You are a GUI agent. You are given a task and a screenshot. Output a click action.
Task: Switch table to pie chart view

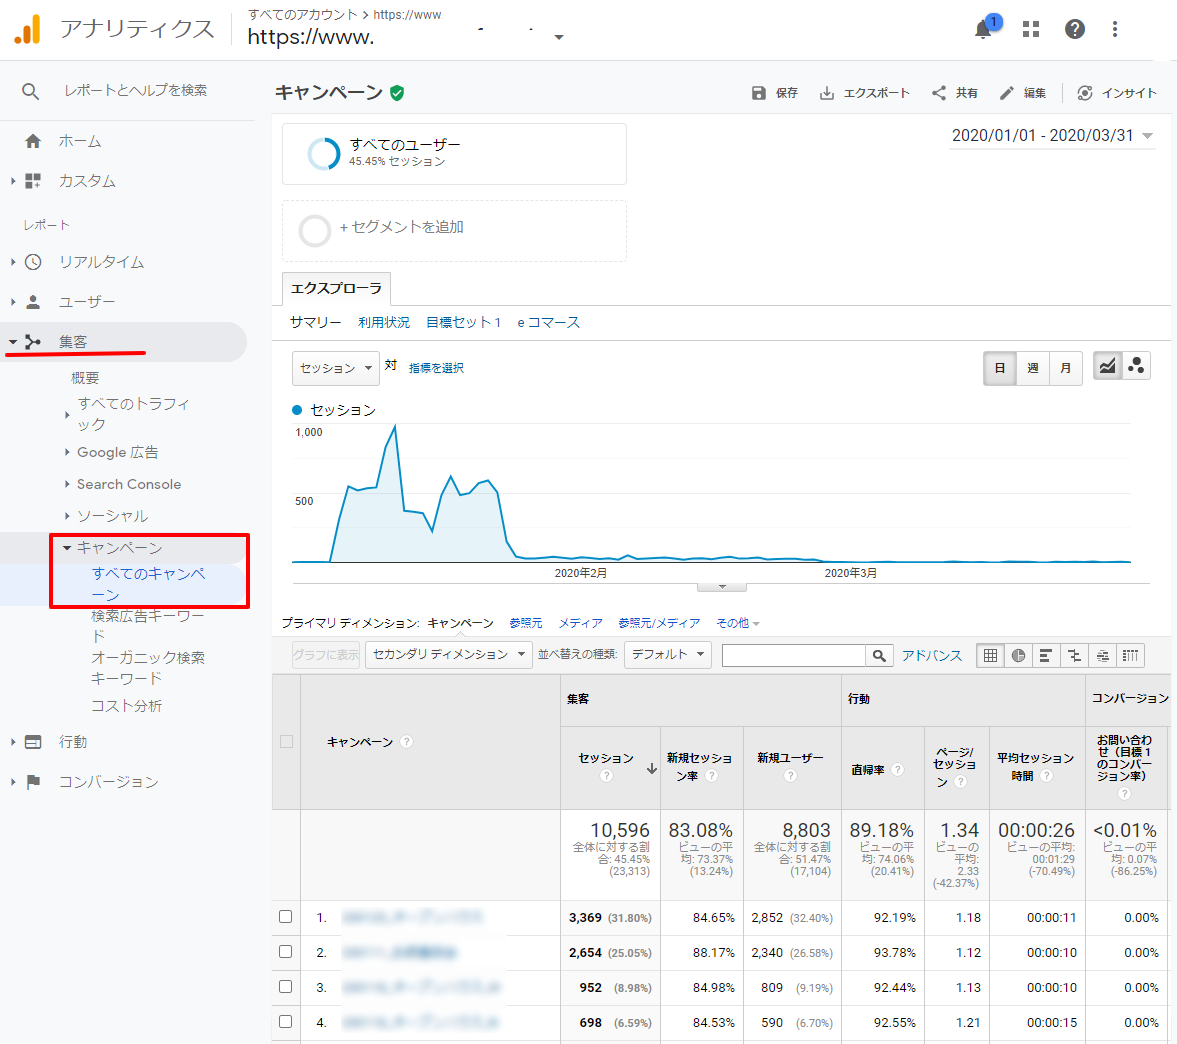(1019, 655)
